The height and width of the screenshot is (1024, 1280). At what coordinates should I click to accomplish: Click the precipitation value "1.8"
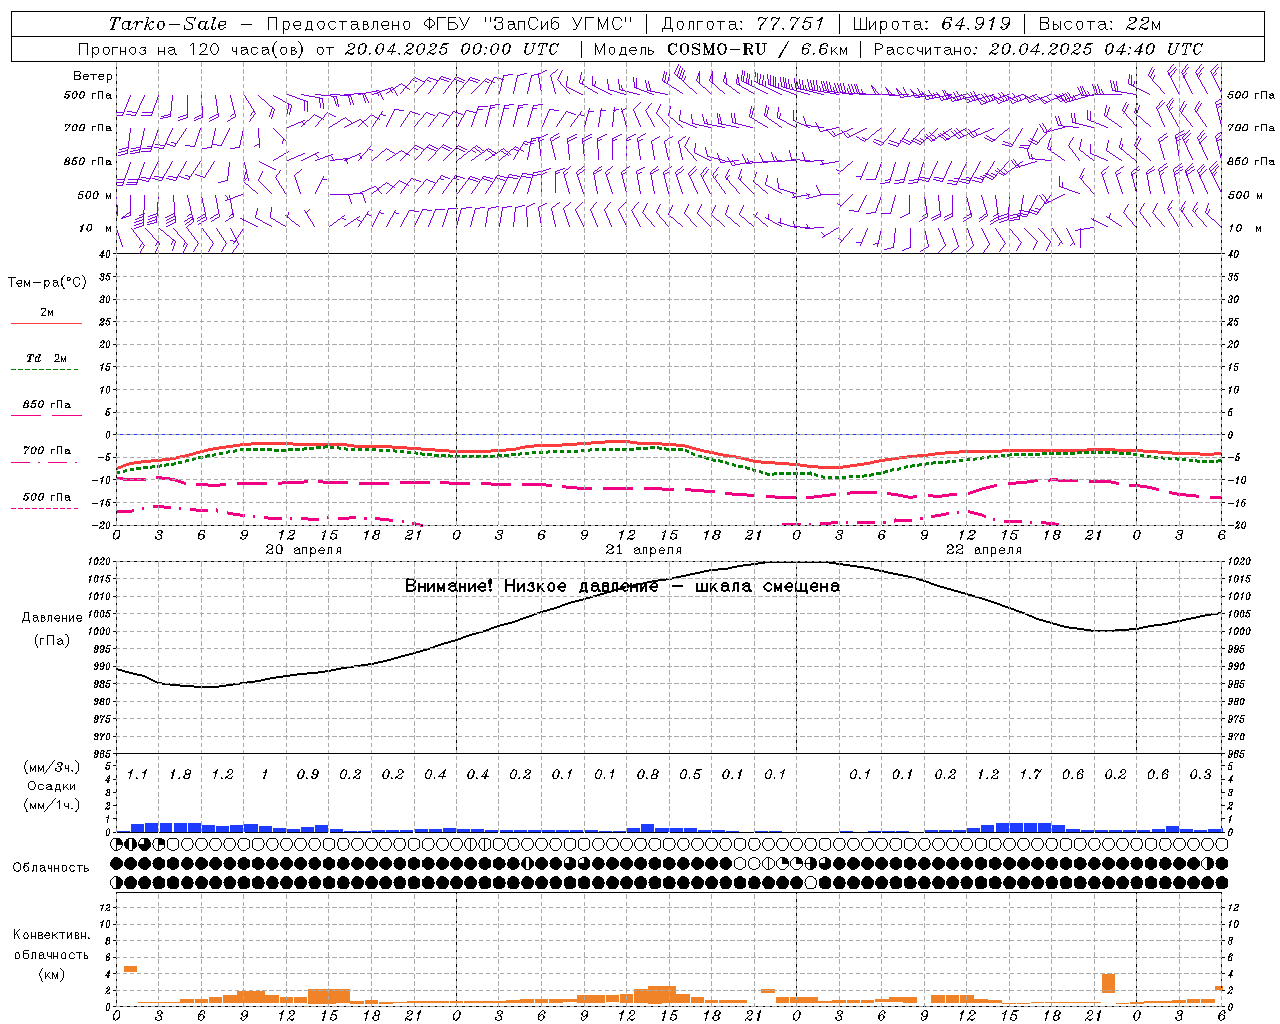(x=180, y=775)
